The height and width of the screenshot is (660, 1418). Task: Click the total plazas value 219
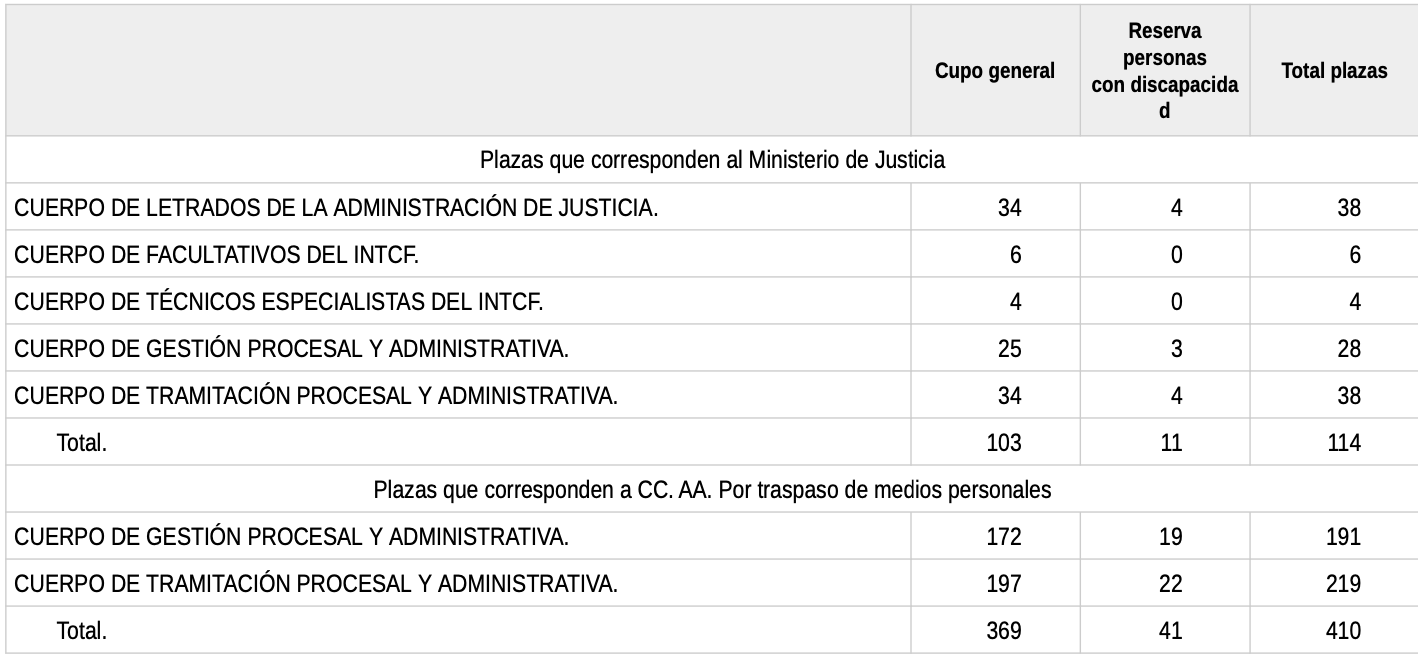tap(1343, 584)
